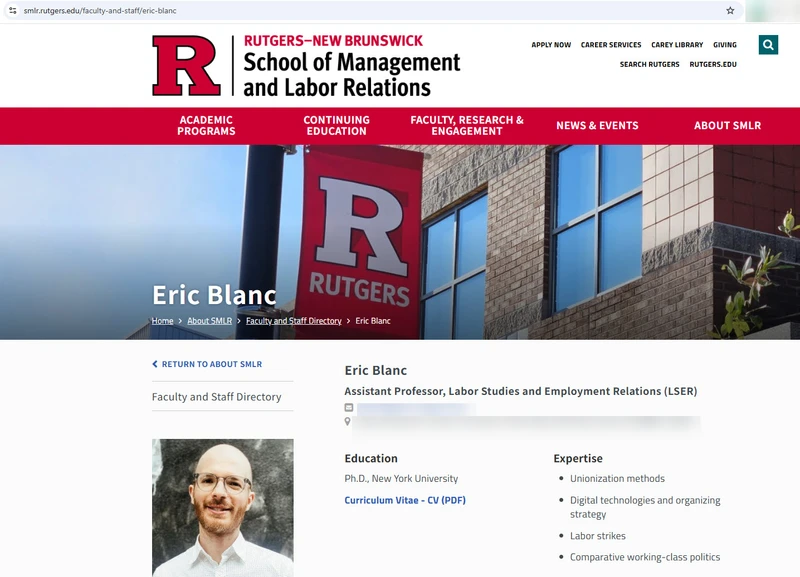
Task: Click the Education heading
Action: tap(371, 458)
